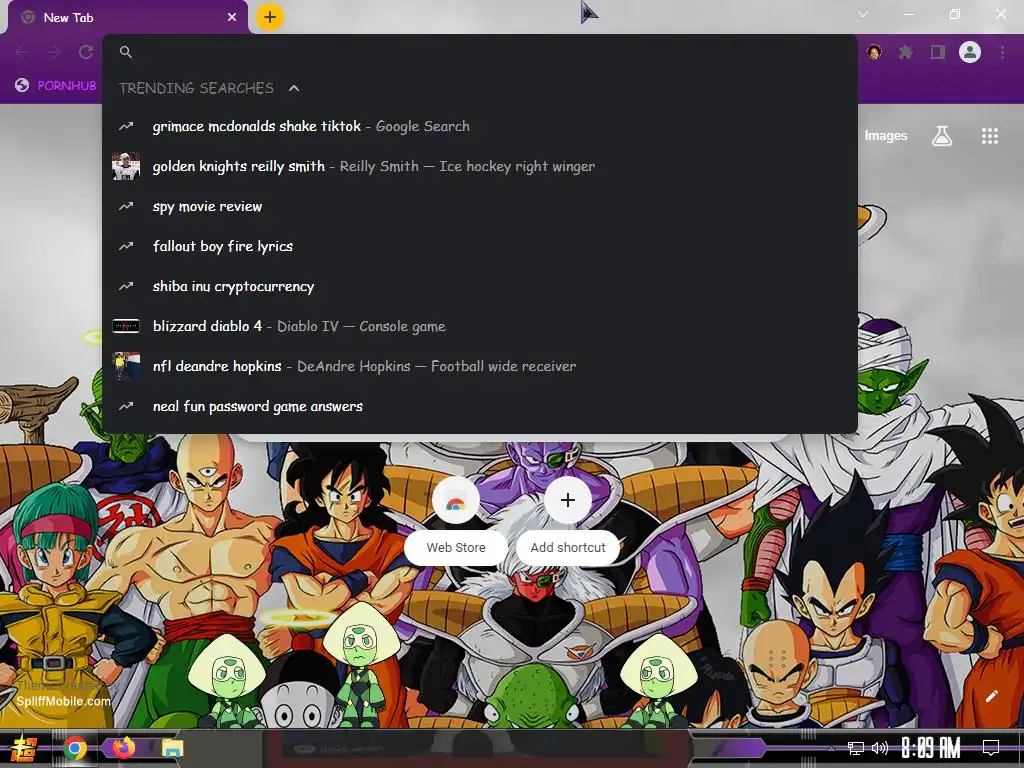Close the New Tab tab
This screenshot has width=1024, height=768.
pos(232,18)
